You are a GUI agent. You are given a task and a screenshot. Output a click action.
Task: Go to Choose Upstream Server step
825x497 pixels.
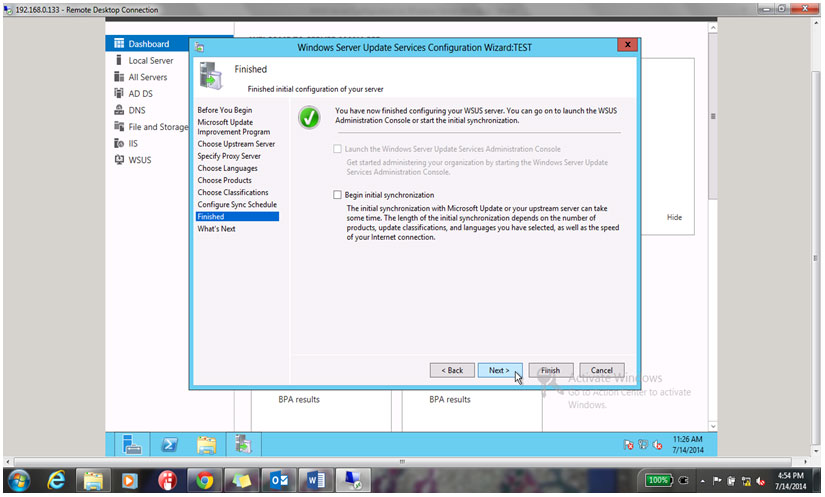[x=236, y=144]
